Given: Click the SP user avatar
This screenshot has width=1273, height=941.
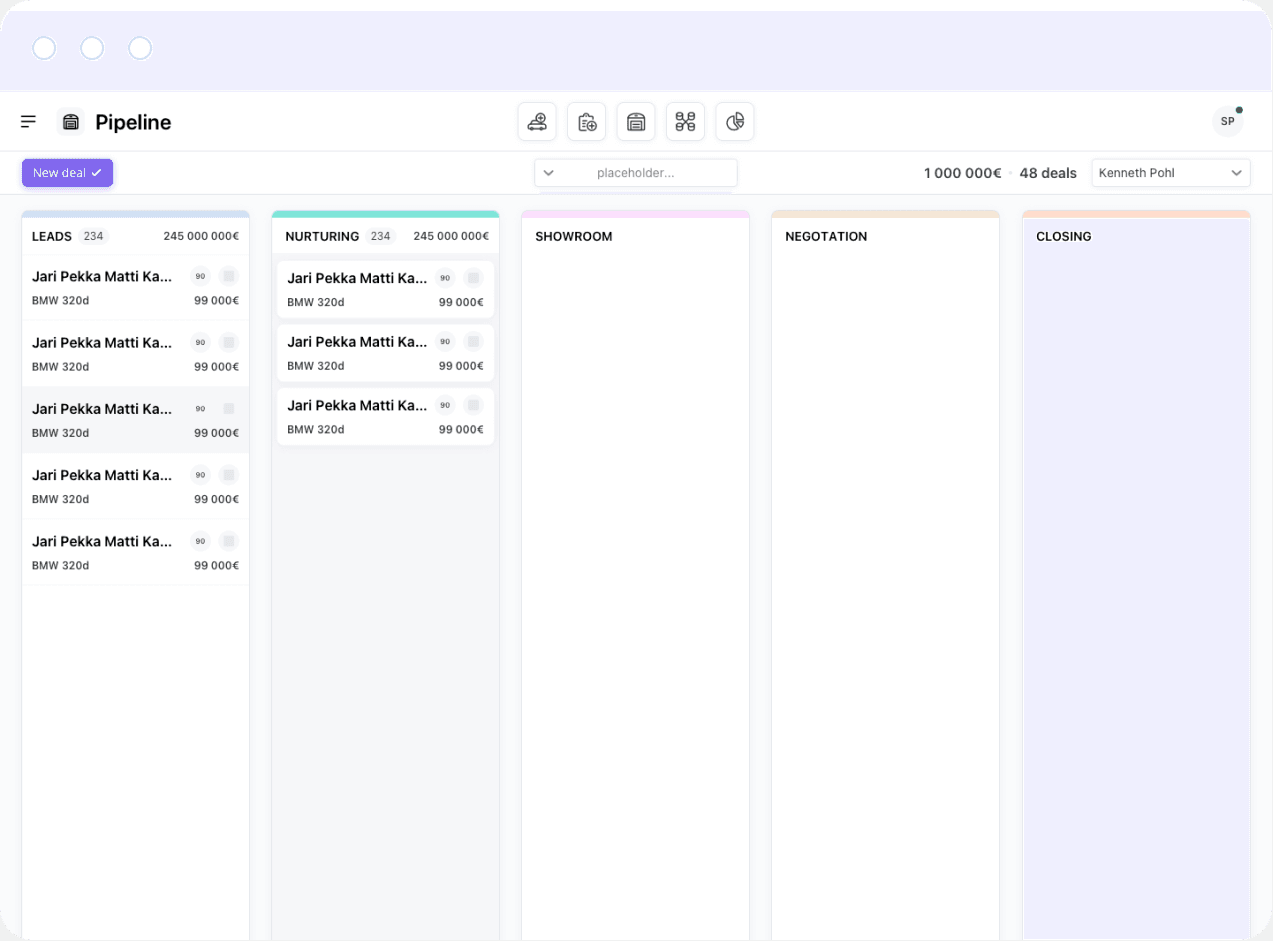Looking at the screenshot, I should pyautogui.click(x=1227, y=121).
